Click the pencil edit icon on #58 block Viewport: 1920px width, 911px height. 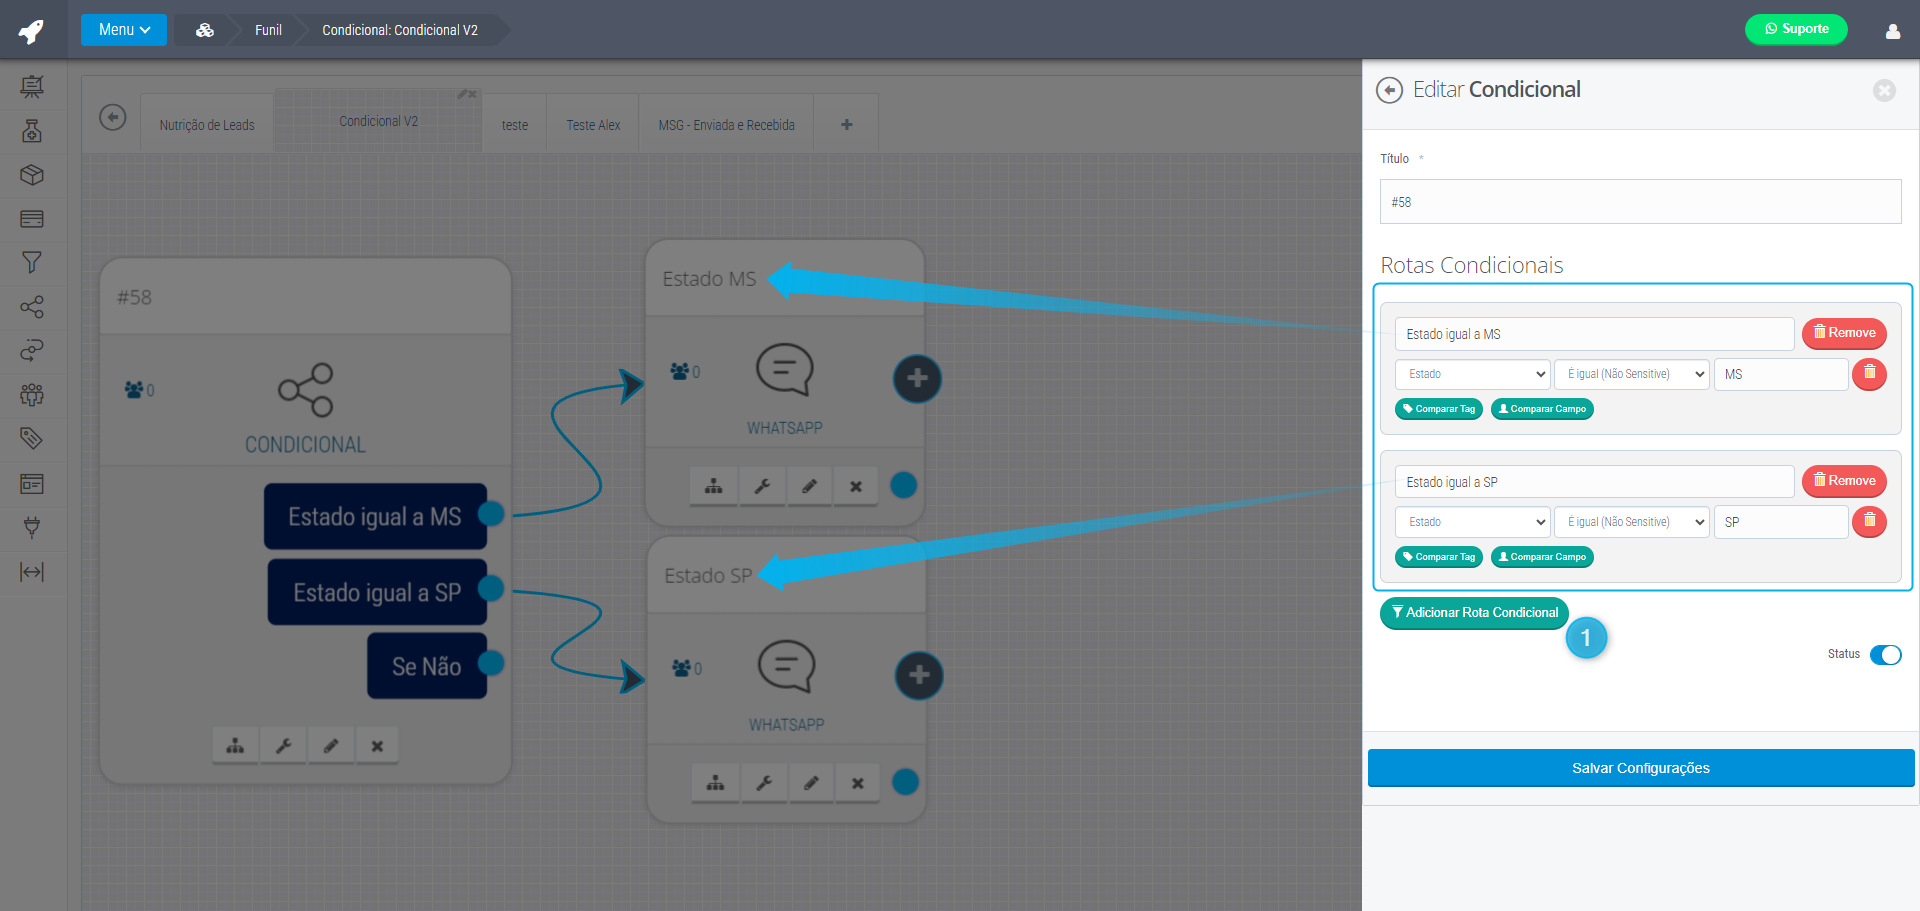pyautogui.click(x=331, y=746)
